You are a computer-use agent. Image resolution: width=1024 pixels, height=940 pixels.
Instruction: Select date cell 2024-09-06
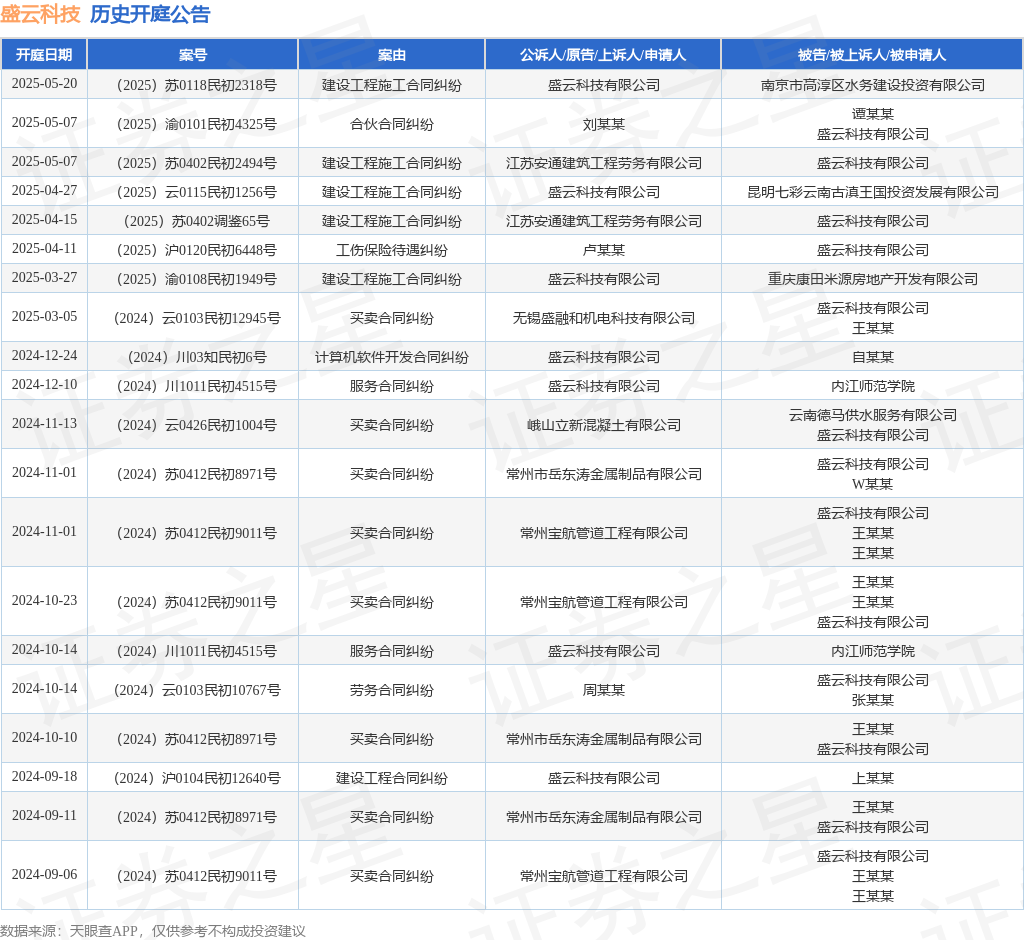[x=44, y=875]
